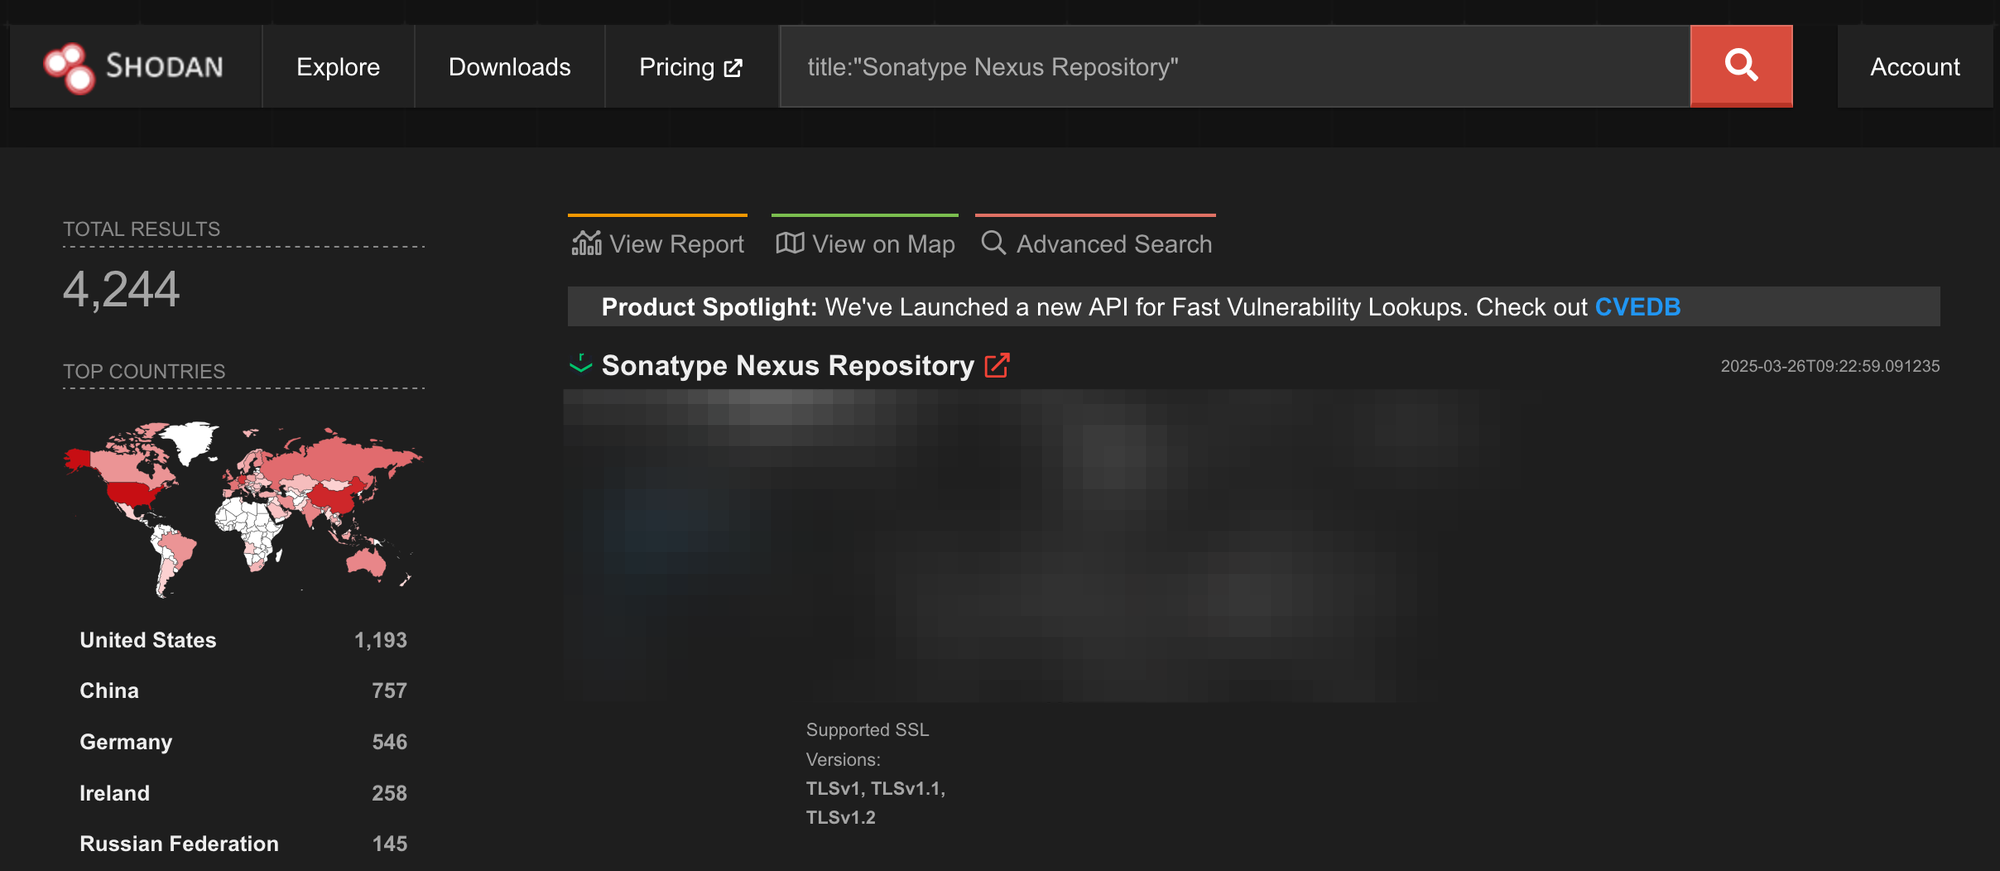Filter results by China

coord(109,691)
